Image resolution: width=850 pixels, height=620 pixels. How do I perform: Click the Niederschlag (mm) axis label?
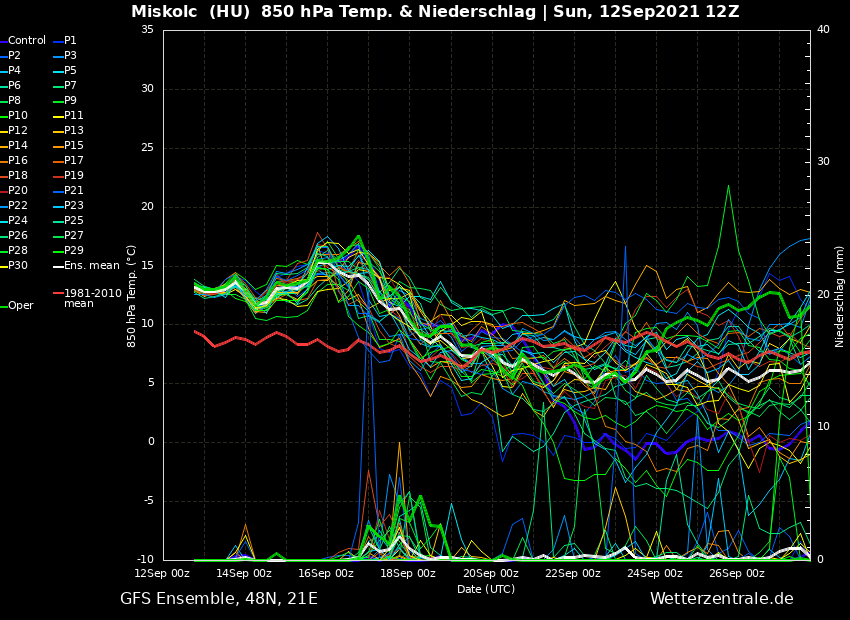(840, 296)
